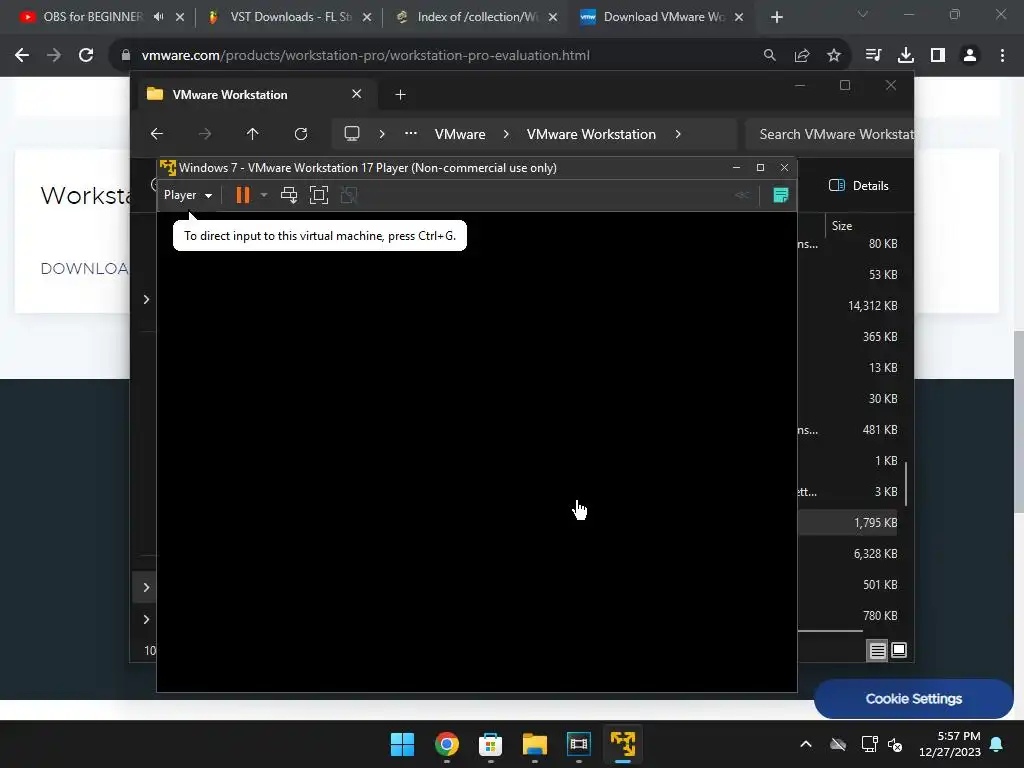Open a new Chrome tab
Viewport: 1024px width, 768px height.
(x=776, y=18)
